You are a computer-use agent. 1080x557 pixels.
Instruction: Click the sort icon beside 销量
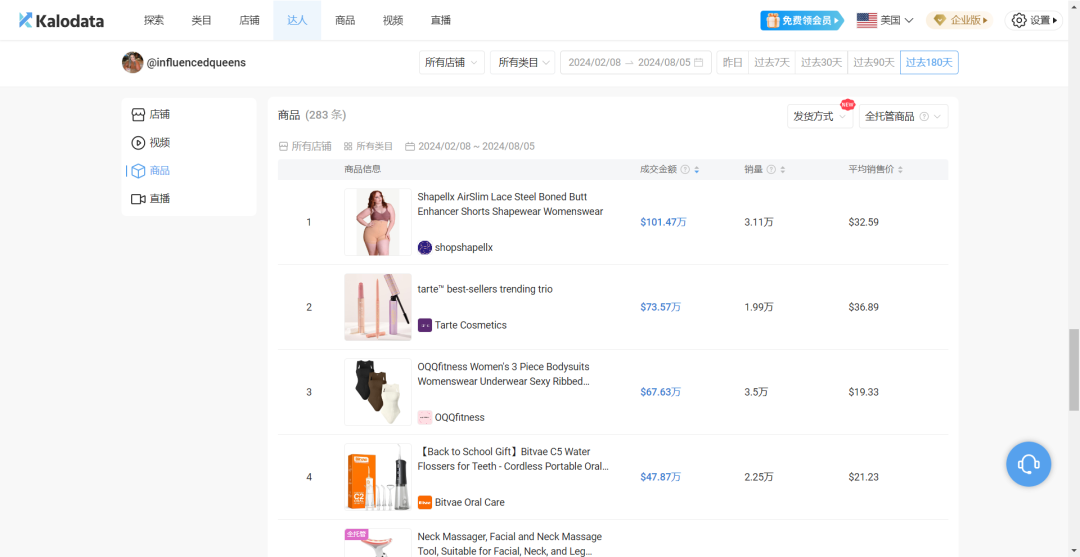point(782,170)
